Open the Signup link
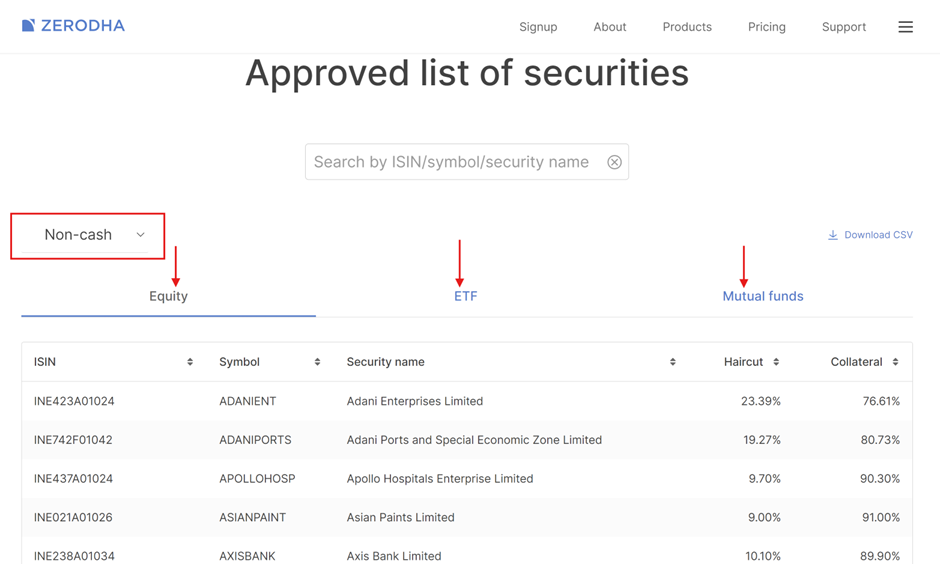 pos(538,27)
